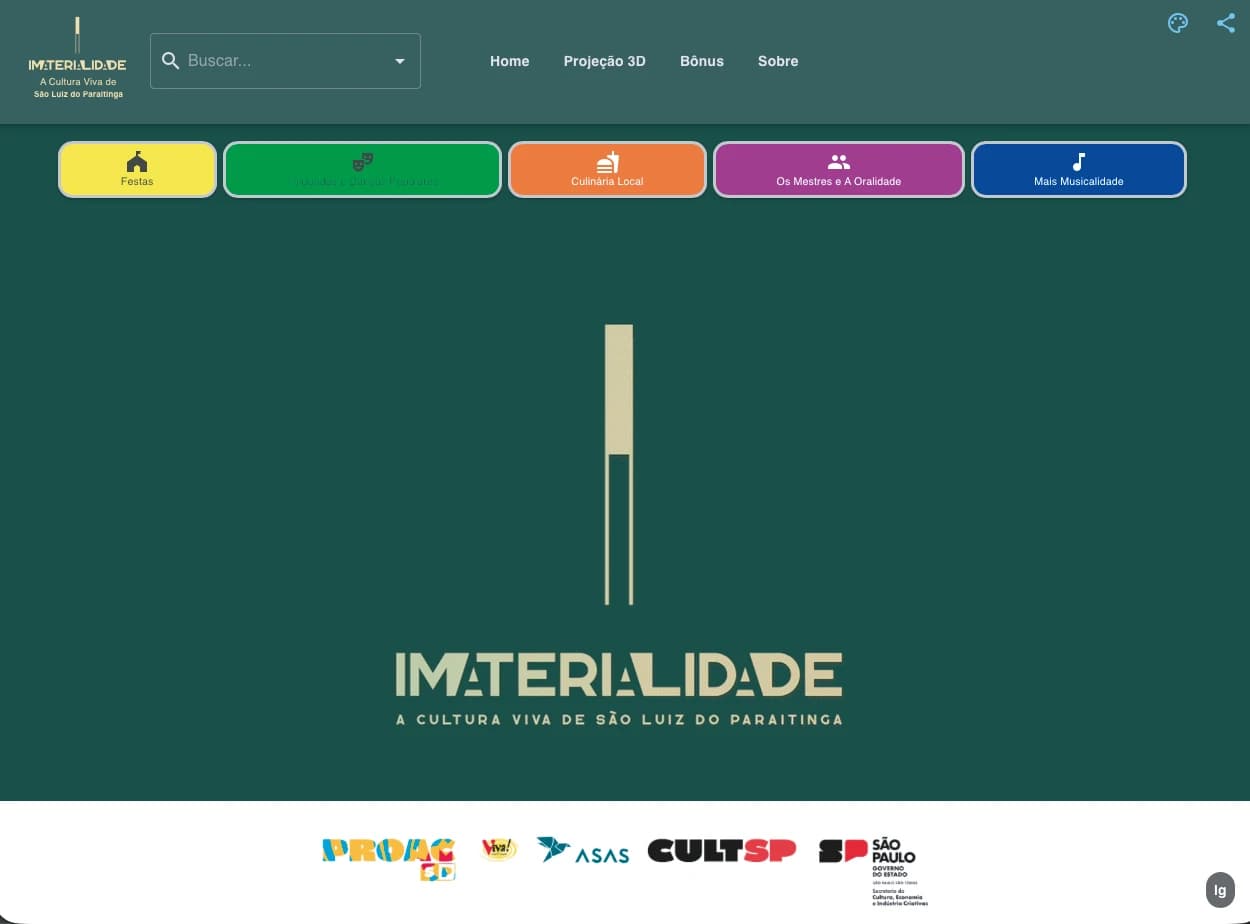Open the Sobre page
The height and width of the screenshot is (924, 1250).
click(778, 61)
